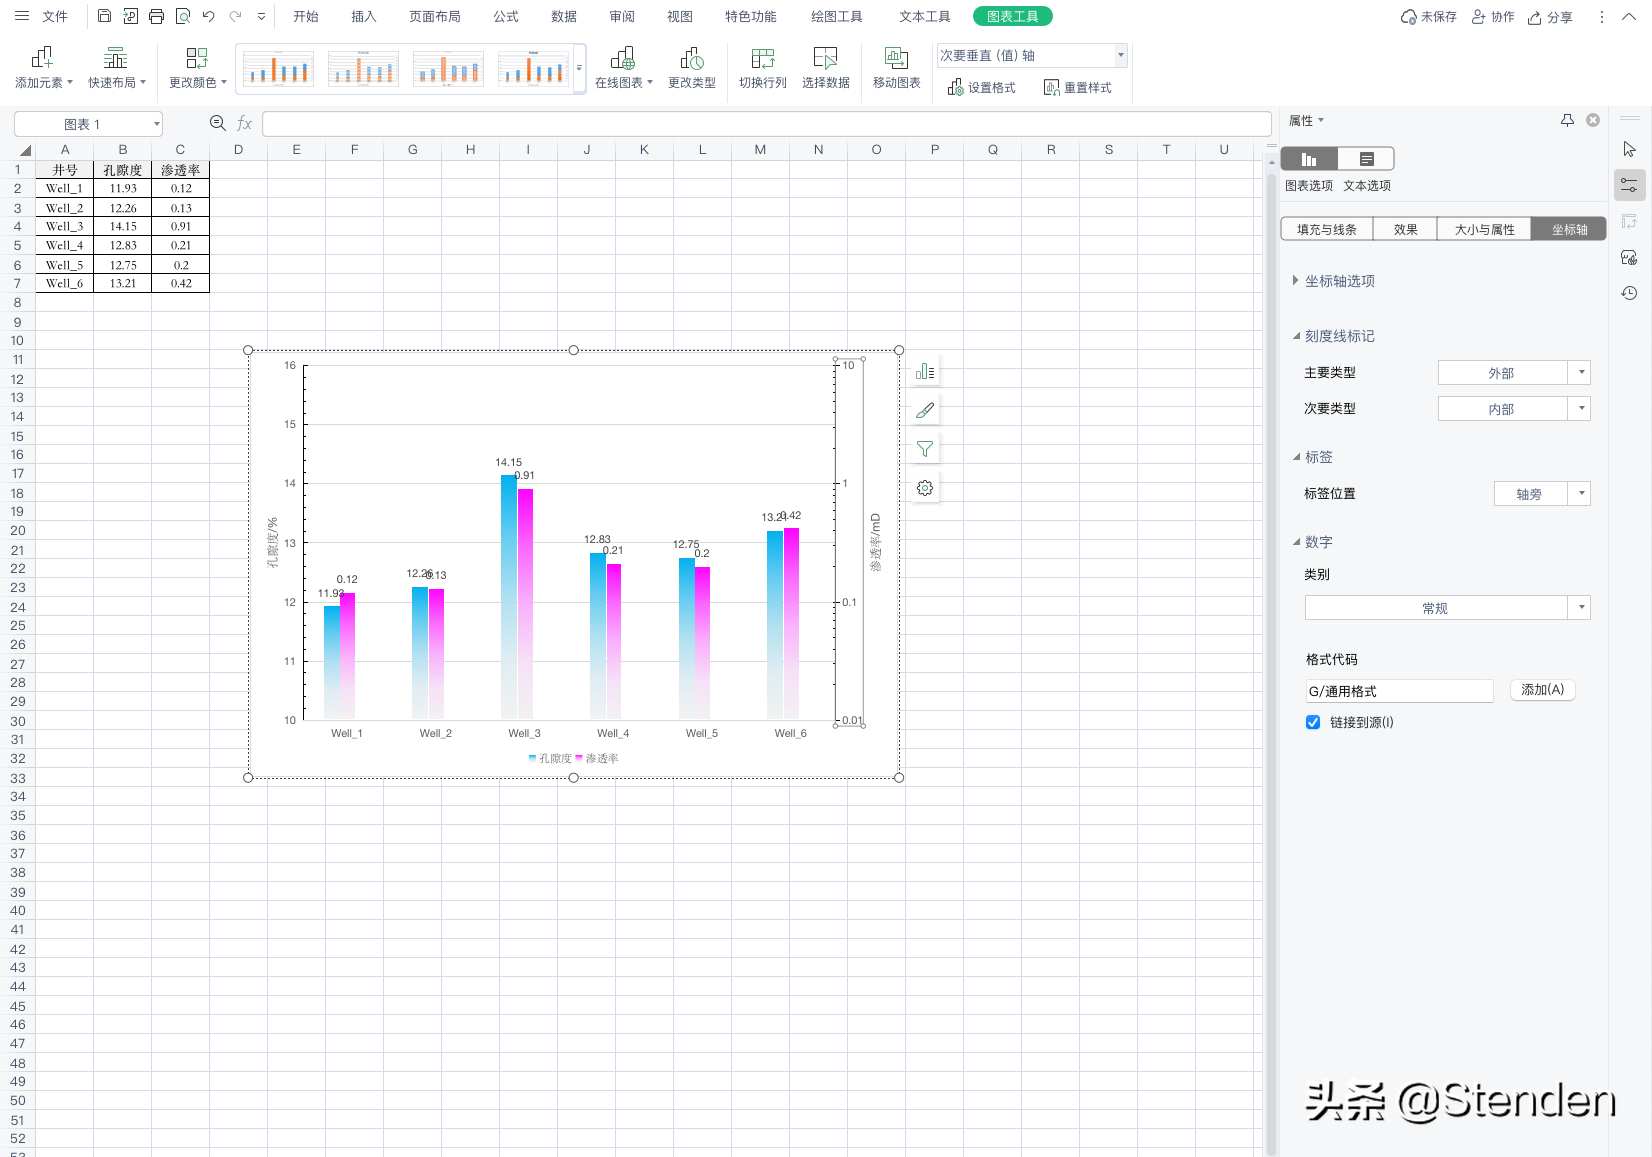Open the 主要类型 dropdown showing 外部
Viewport: 1652px width, 1157px height.
1513,373
